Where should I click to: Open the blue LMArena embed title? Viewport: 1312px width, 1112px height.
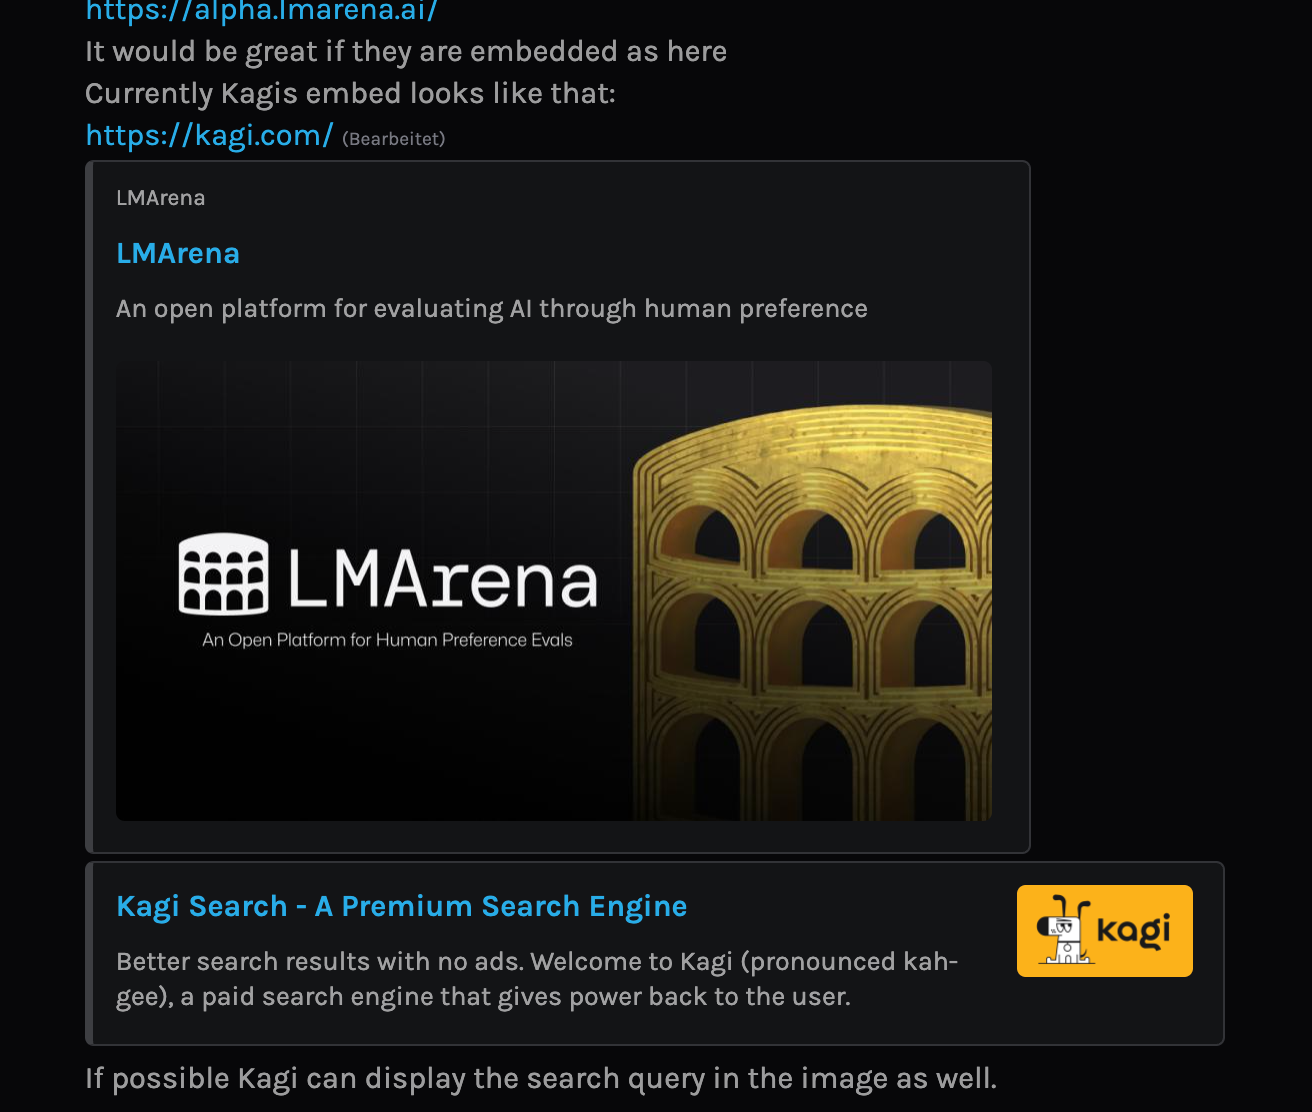(178, 253)
